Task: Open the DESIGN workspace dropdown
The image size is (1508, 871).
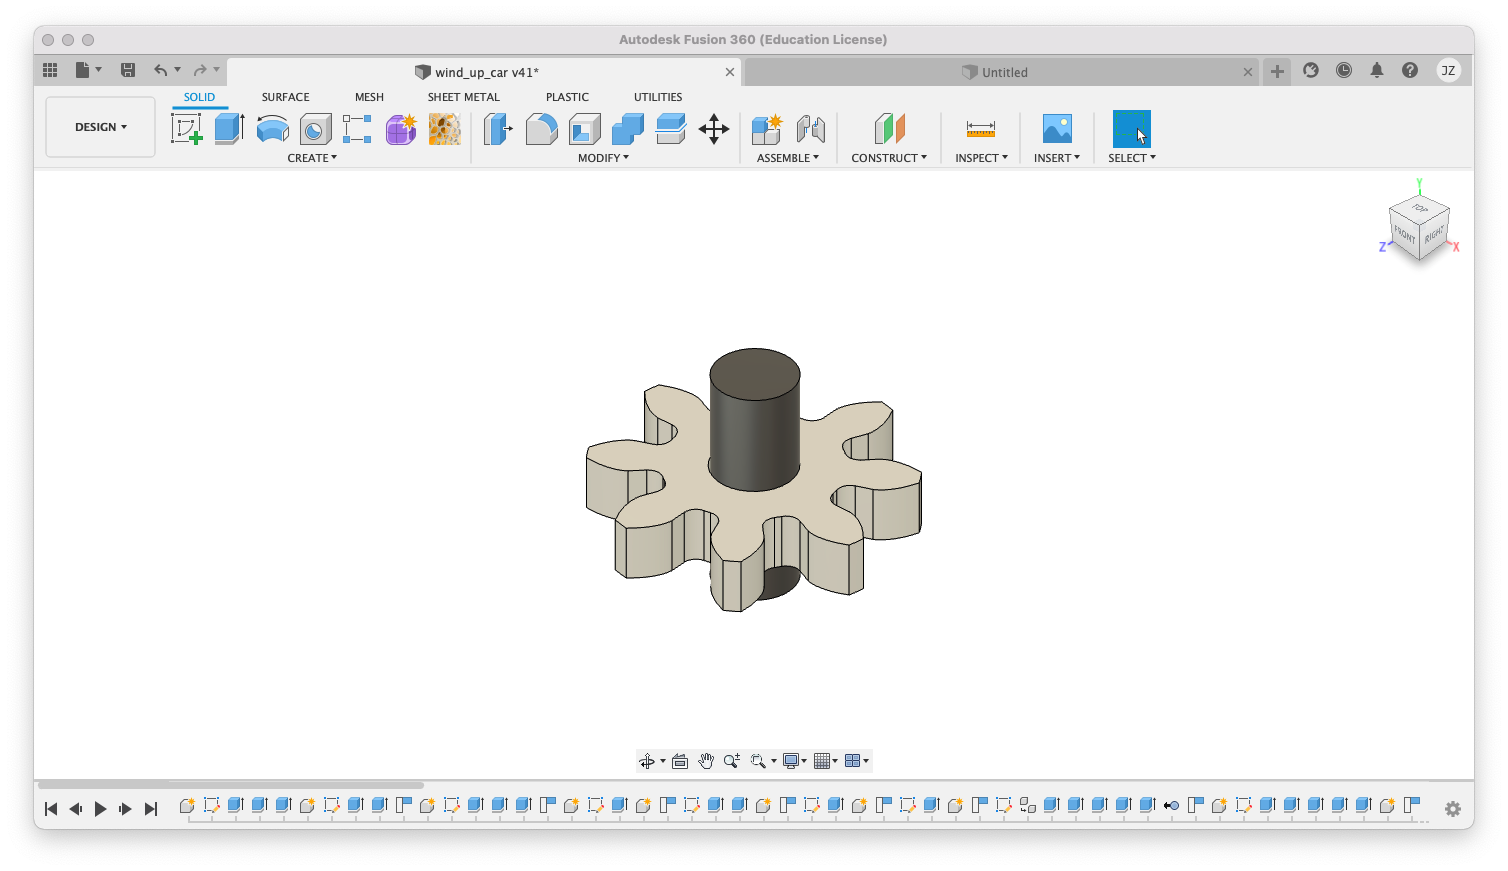Action: [101, 127]
